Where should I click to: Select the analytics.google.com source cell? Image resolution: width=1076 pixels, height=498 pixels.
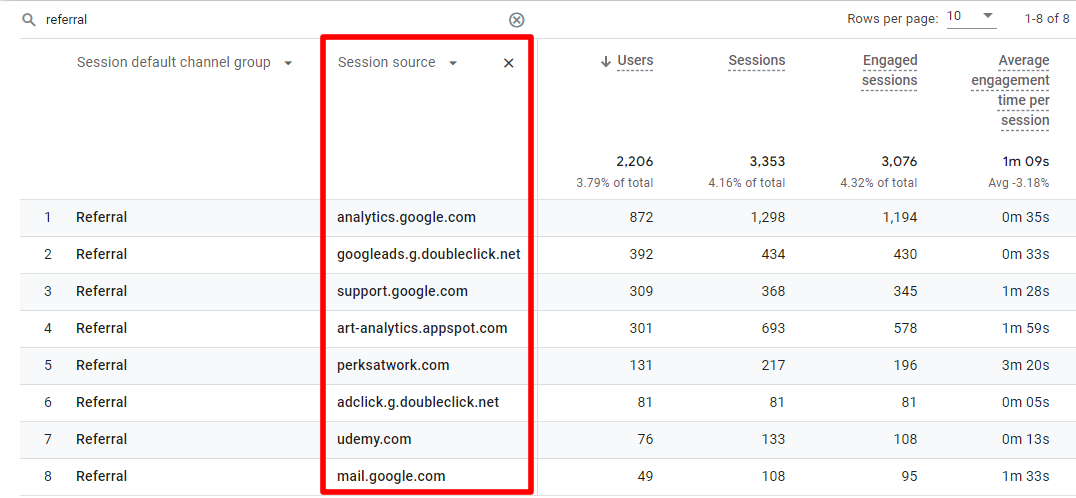(406, 217)
